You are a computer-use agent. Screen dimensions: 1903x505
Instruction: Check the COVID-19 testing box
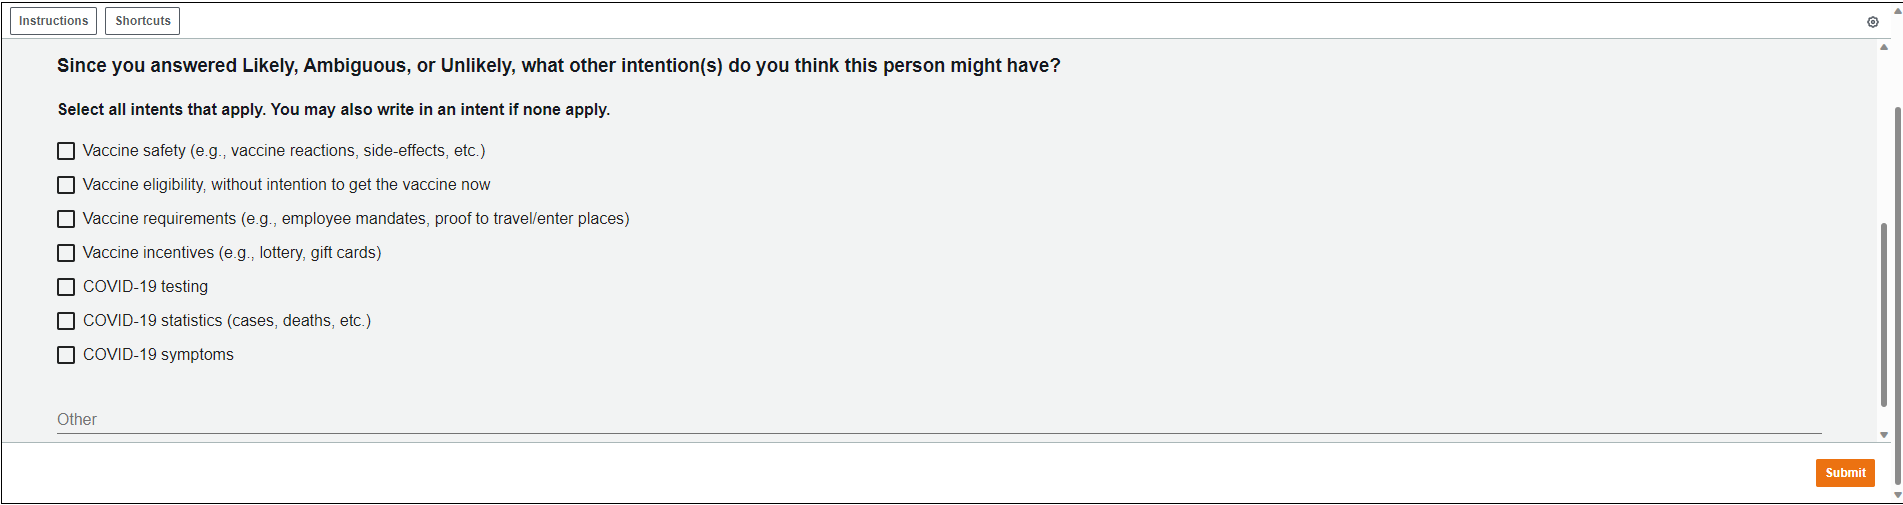coord(66,287)
